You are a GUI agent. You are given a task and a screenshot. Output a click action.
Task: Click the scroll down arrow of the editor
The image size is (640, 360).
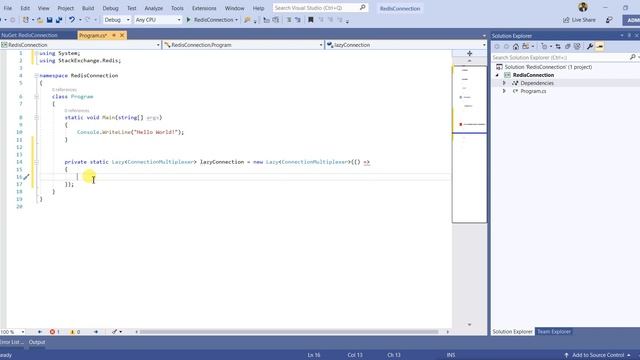click(x=469, y=324)
